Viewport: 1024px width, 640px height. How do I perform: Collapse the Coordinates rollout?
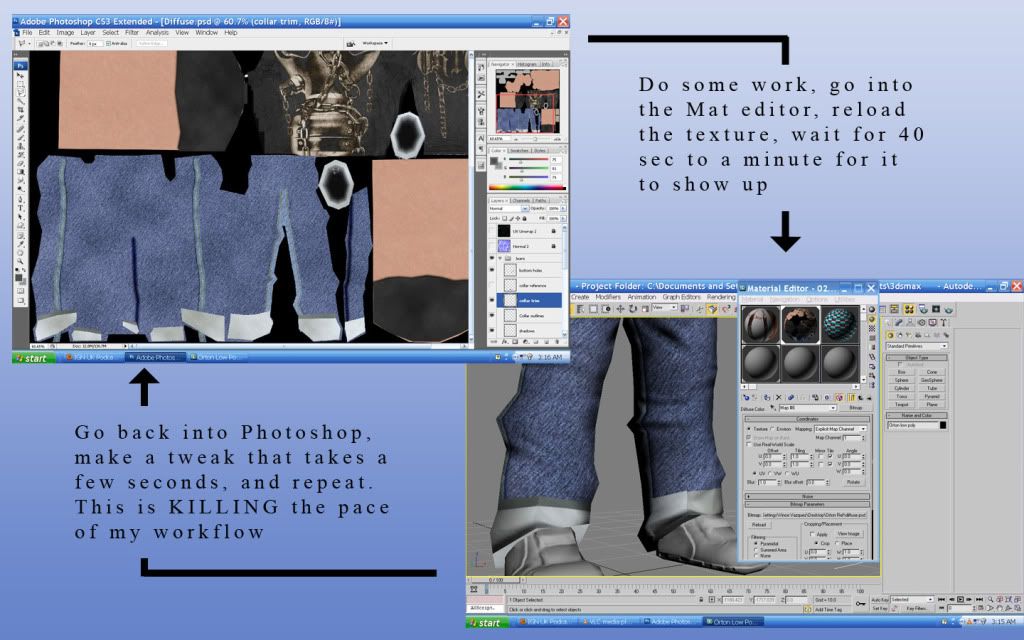coord(807,419)
